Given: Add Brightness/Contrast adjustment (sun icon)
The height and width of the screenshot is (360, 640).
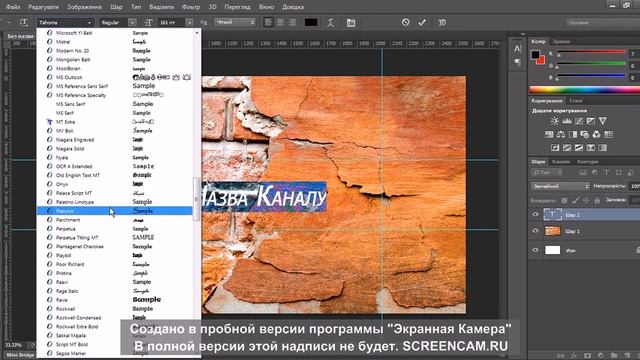Looking at the screenshot, I should [x=554, y=121].
